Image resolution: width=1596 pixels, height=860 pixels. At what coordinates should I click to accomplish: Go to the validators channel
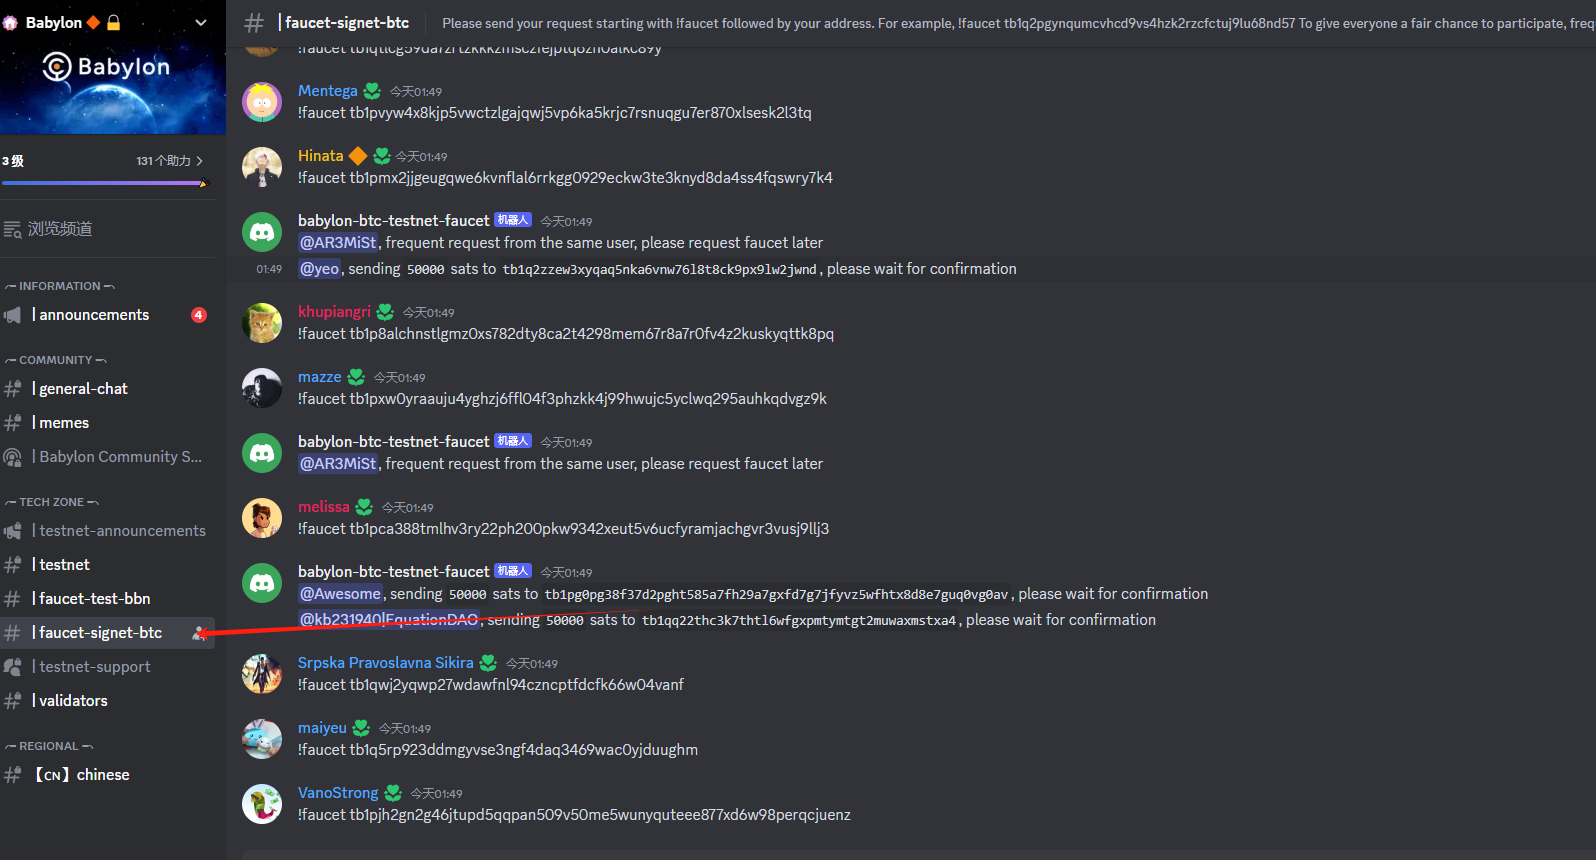click(x=108, y=701)
